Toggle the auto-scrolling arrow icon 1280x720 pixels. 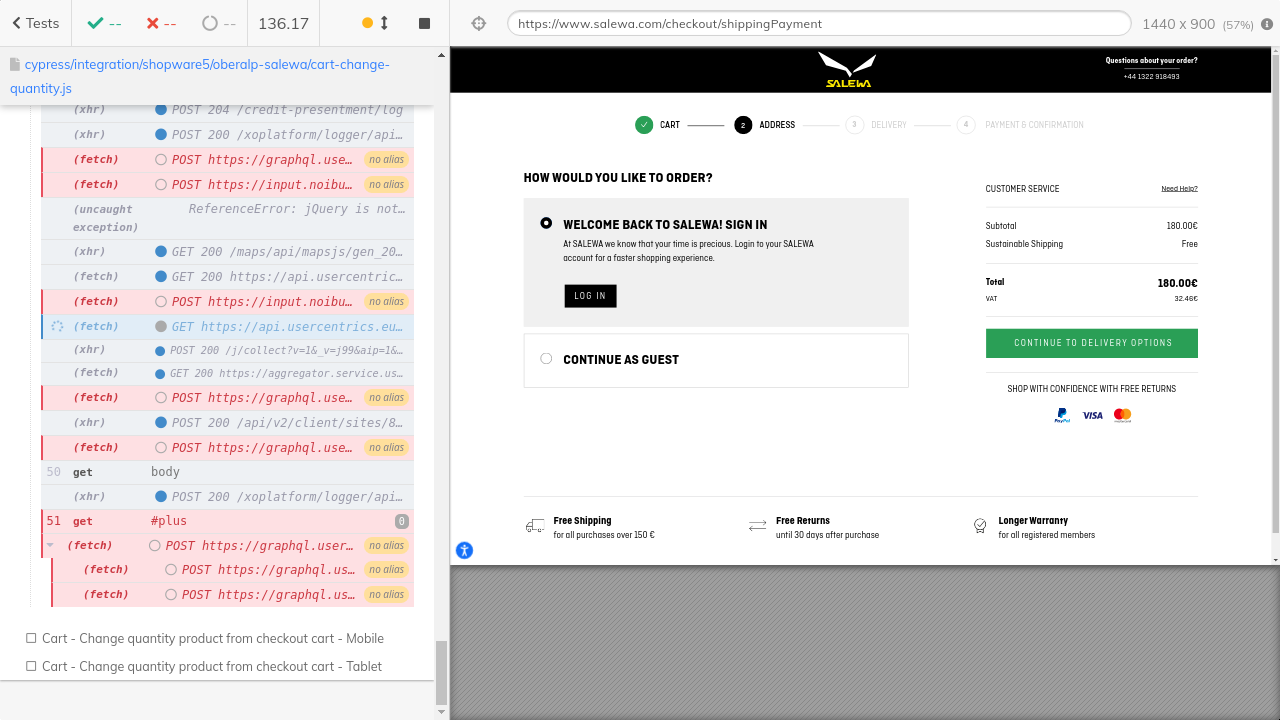pos(384,23)
